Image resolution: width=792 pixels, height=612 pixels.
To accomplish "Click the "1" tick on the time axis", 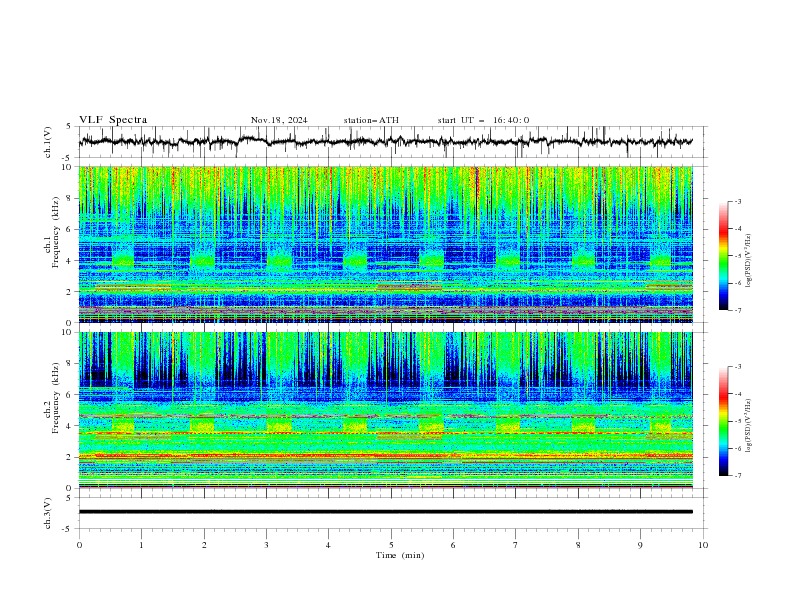I will coord(141,545).
